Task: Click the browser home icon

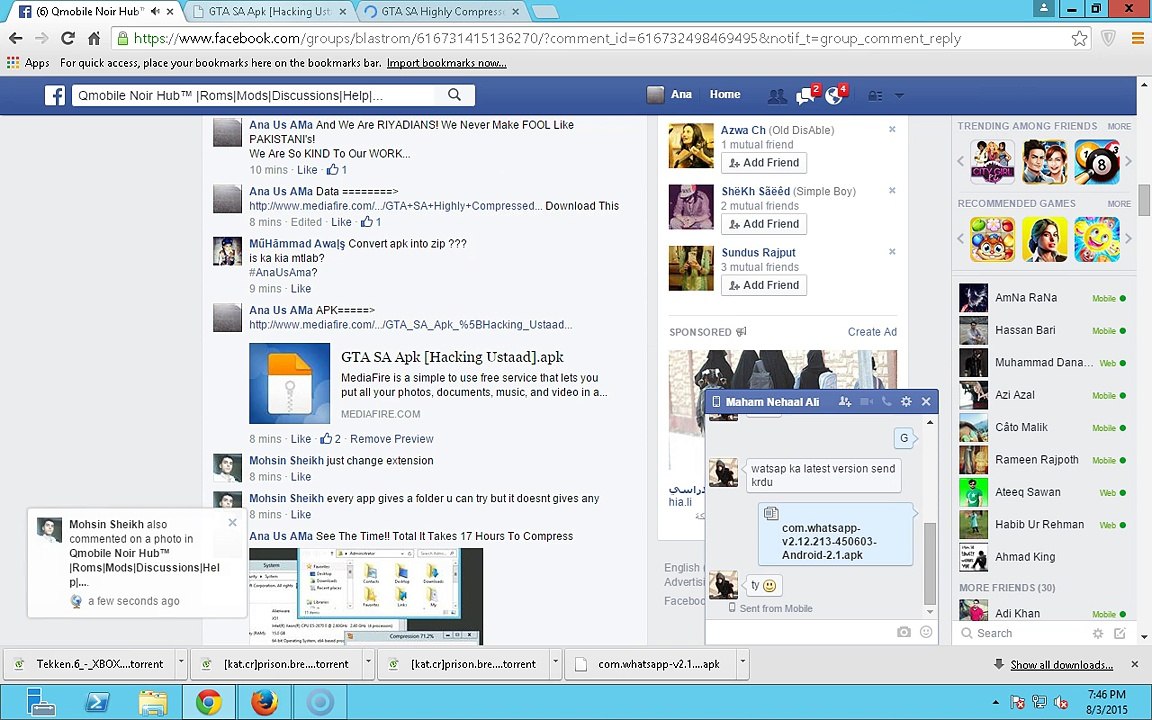Action: [x=94, y=38]
